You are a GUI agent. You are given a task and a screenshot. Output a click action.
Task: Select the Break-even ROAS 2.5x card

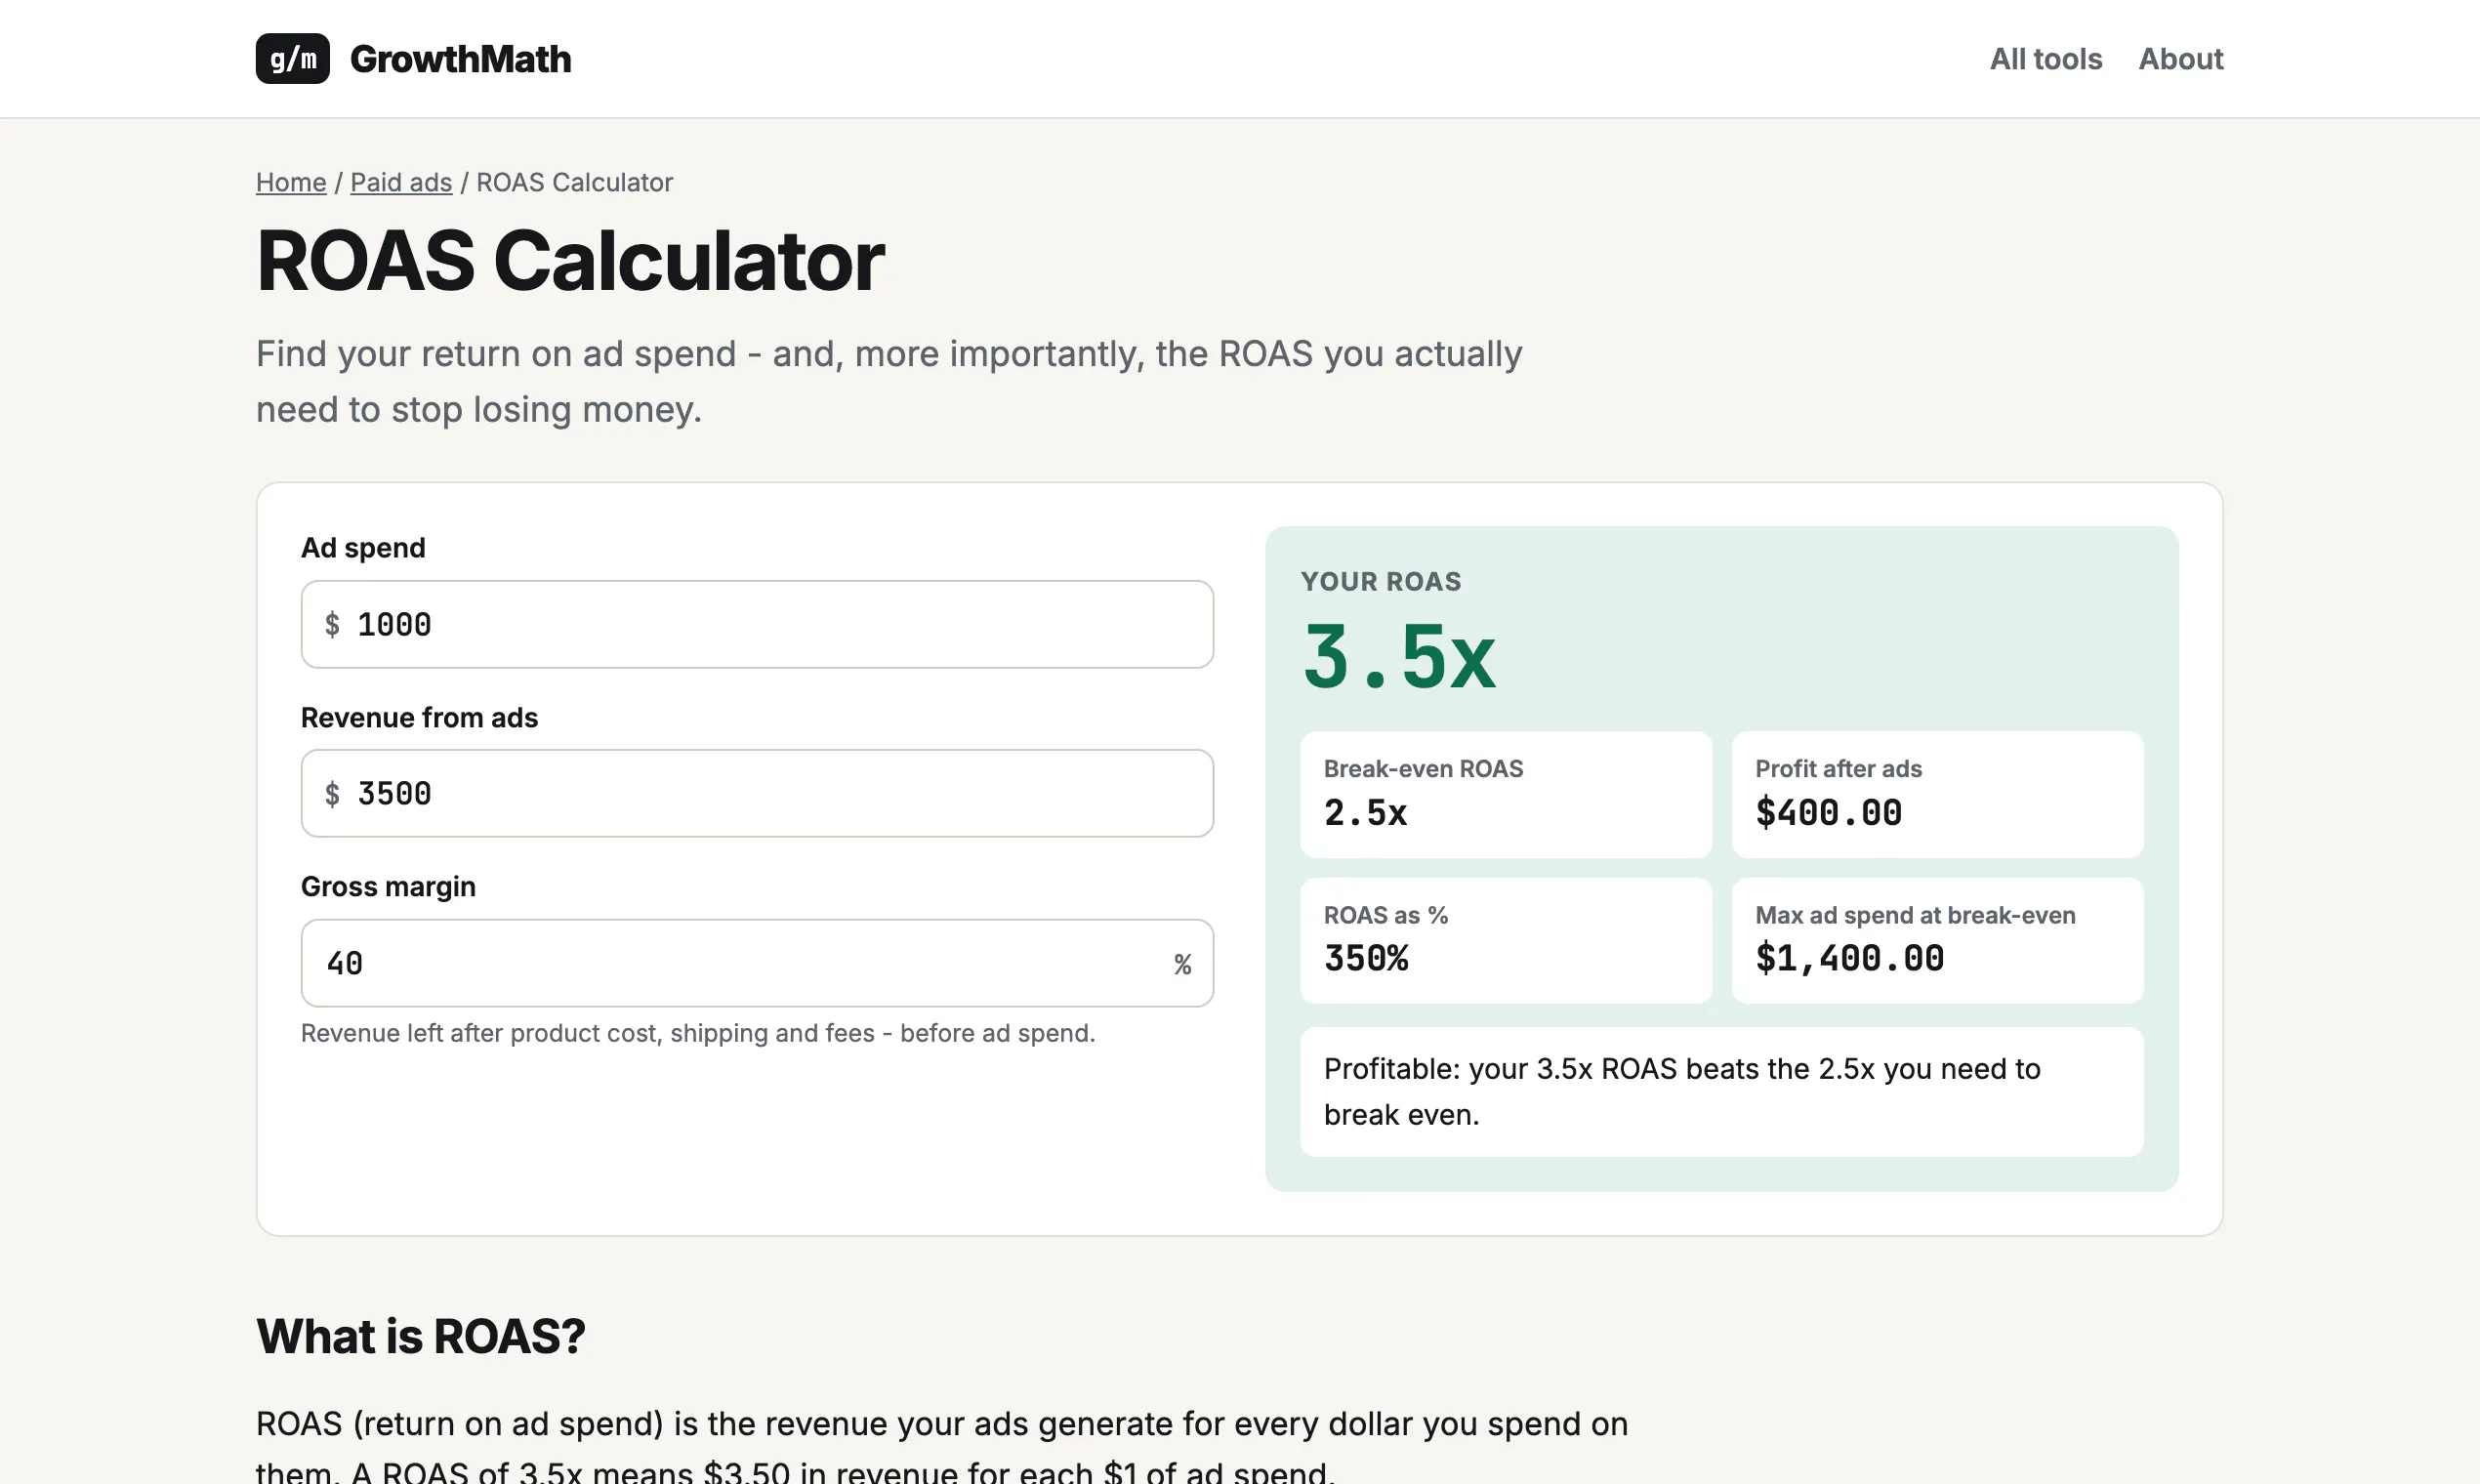click(1506, 794)
